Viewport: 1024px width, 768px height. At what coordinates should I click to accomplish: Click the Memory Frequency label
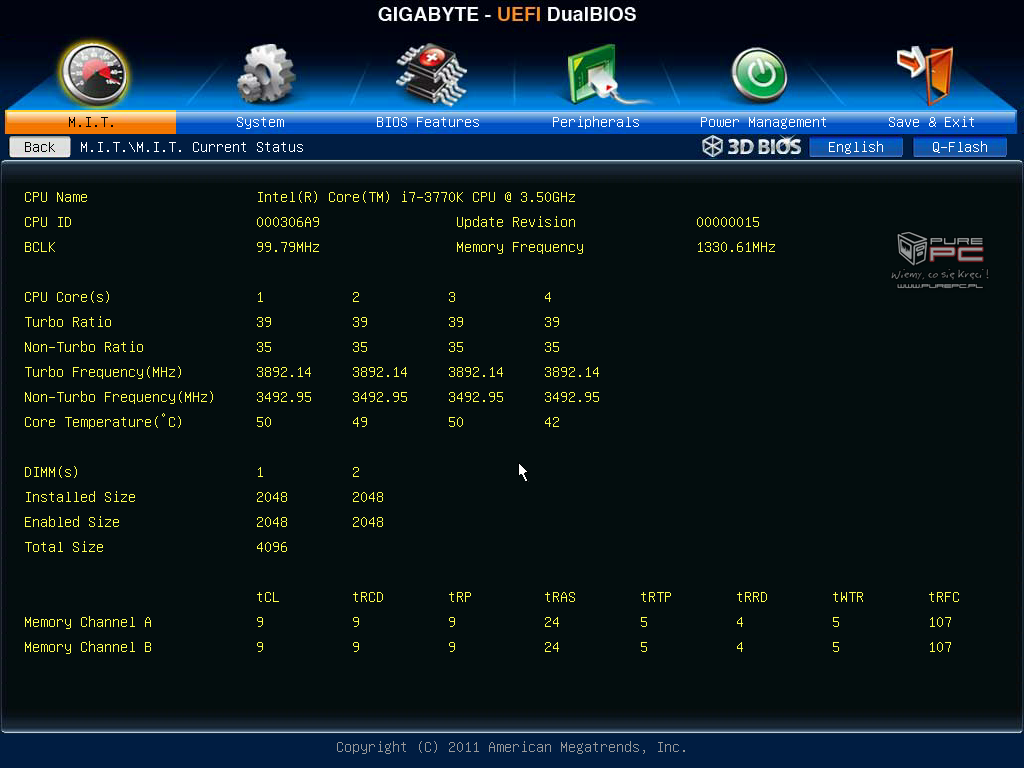[520, 248]
